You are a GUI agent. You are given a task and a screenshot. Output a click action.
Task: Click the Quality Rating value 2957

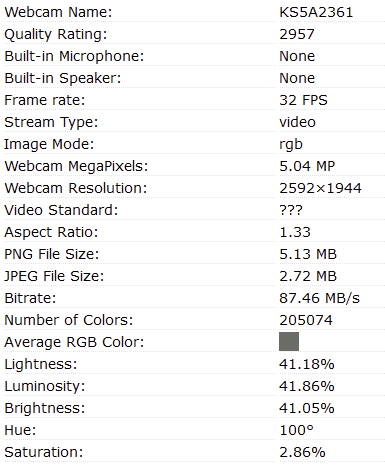297,34
